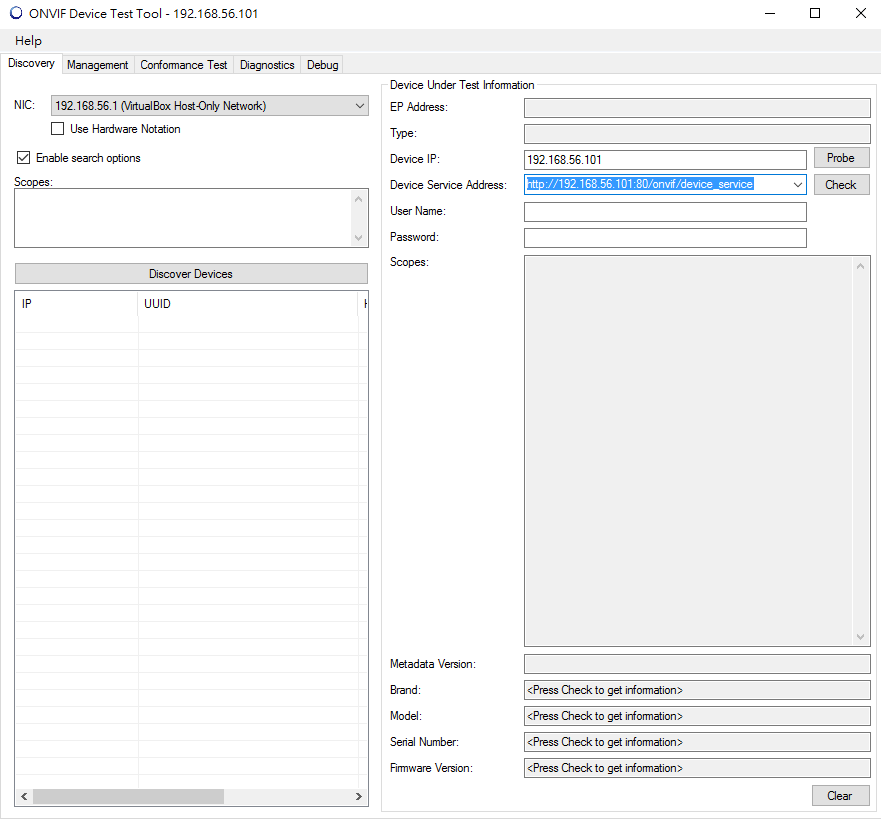The height and width of the screenshot is (819, 881).
Task: Click the Firmware Version information field
Action: point(697,768)
